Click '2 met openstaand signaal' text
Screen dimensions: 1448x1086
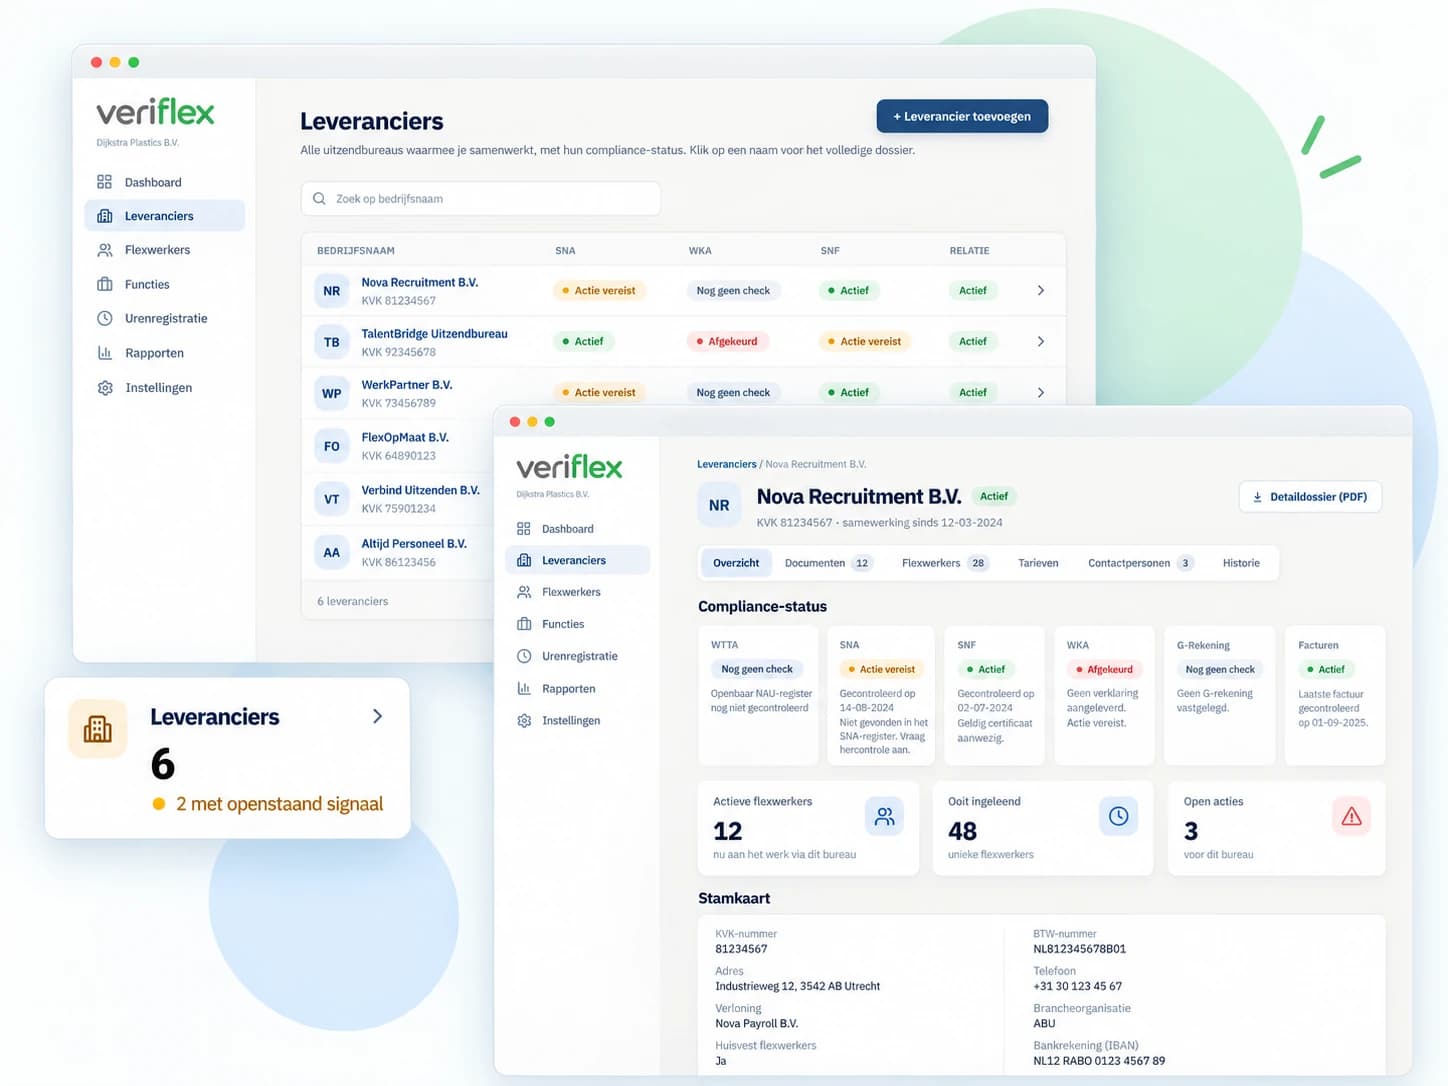(x=280, y=804)
